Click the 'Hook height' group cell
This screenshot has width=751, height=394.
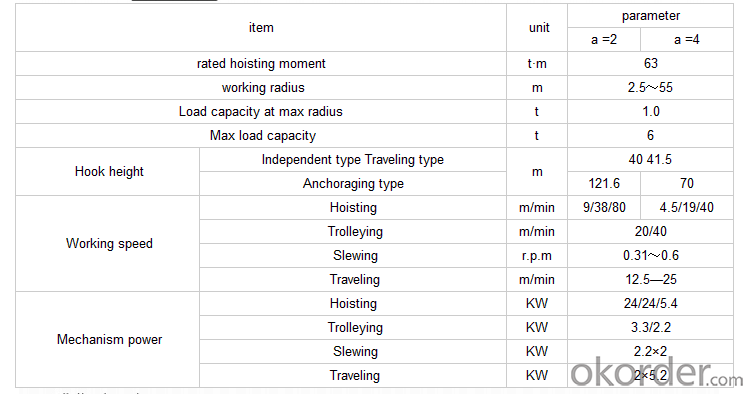coord(108,171)
